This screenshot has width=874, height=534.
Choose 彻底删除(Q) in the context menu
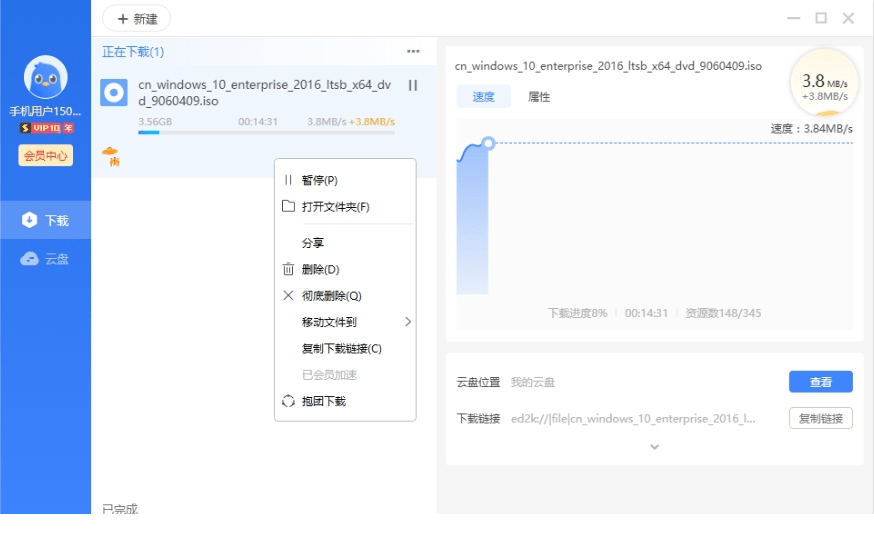(x=345, y=295)
